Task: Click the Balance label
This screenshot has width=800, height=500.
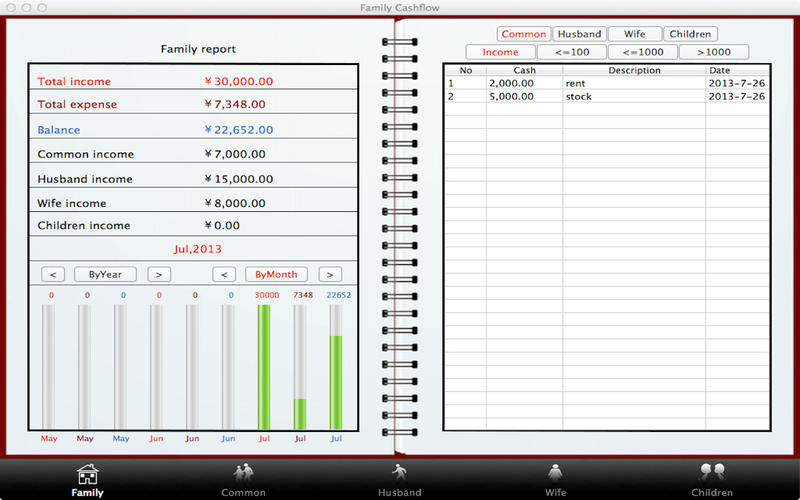Action: (59, 130)
